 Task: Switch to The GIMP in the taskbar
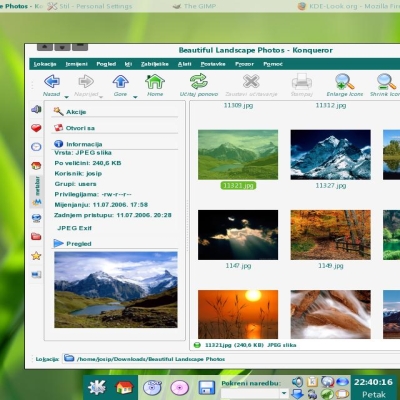pyautogui.click(x=195, y=6)
